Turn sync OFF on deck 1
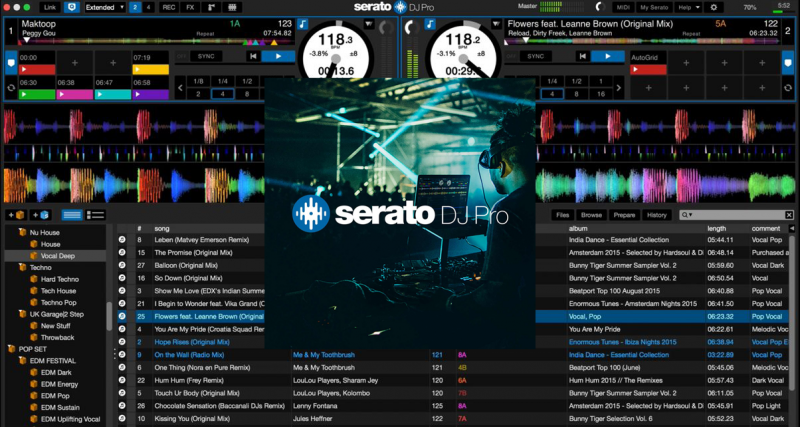This screenshot has width=800, height=427. [181, 56]
